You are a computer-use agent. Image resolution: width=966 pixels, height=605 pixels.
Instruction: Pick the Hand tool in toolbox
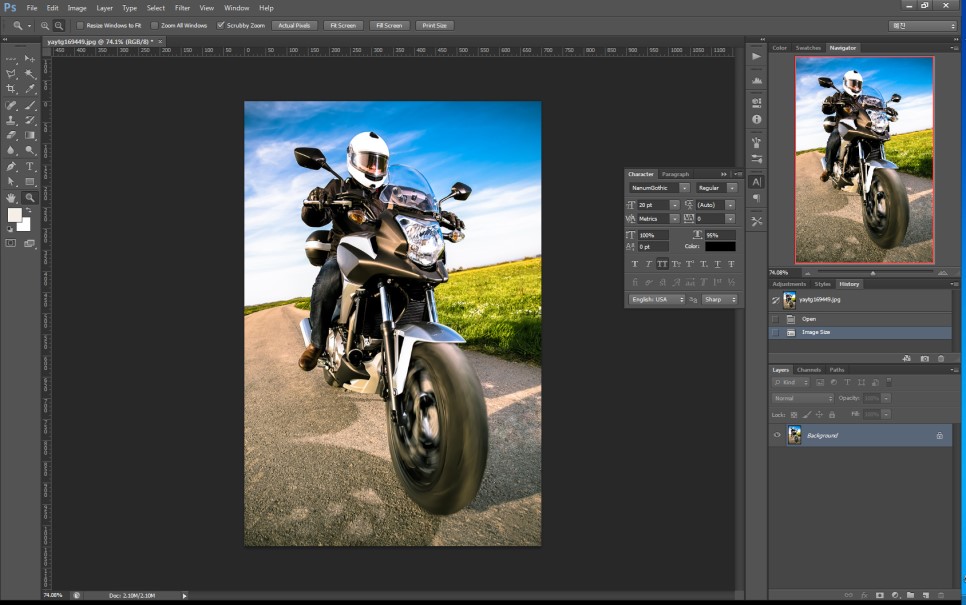12,198
